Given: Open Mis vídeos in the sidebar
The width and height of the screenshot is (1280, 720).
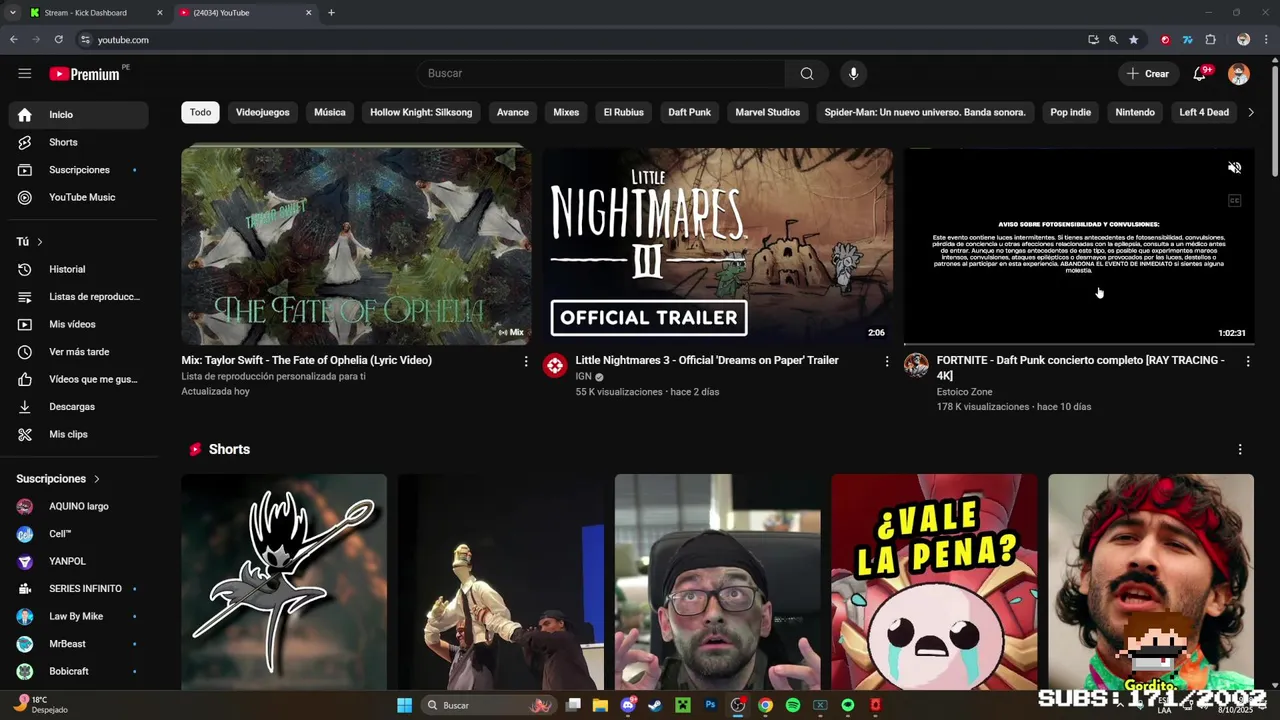Looking at the screenshot, I should [x=79, y=324].
